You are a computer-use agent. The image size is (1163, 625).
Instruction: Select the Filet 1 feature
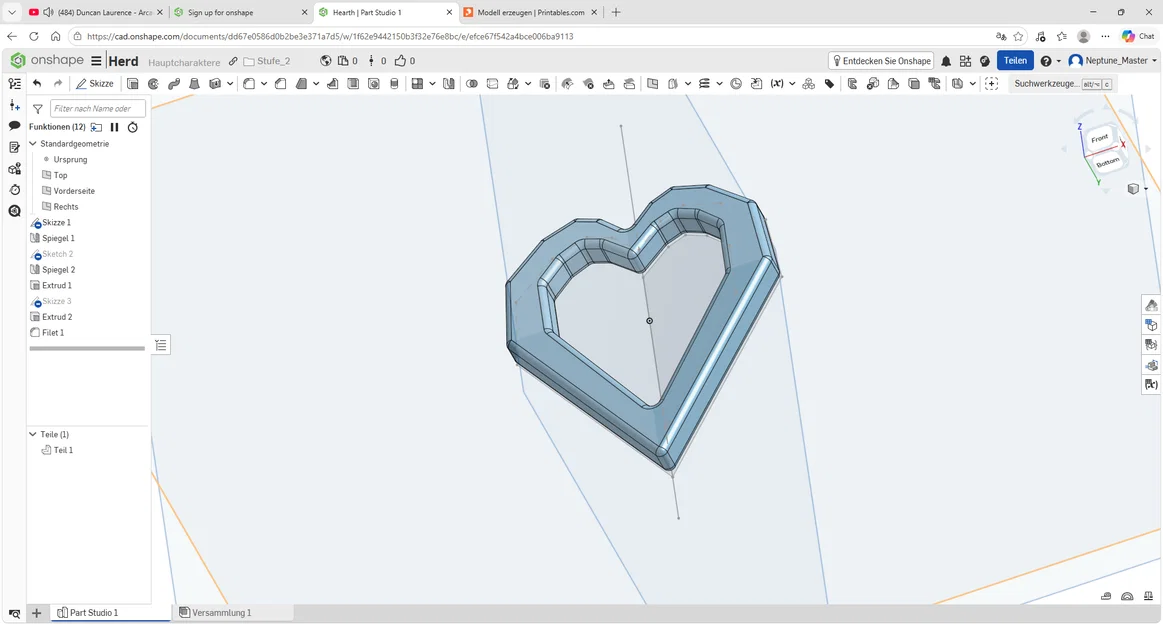click(53, 333)
